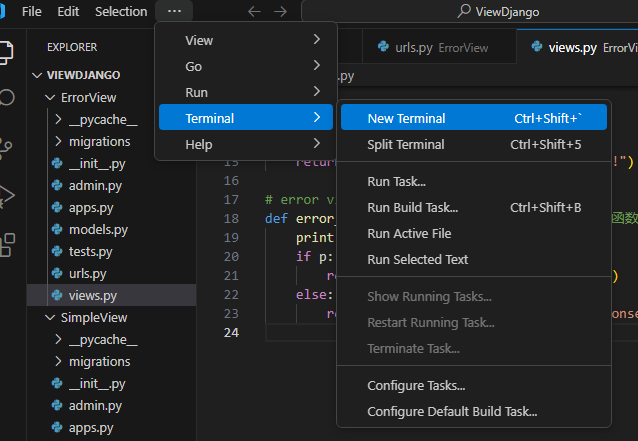This screenshot has height=441, width=638.
Task: Click the Python icon on urls.py tab
Action: tap(383, 47)
